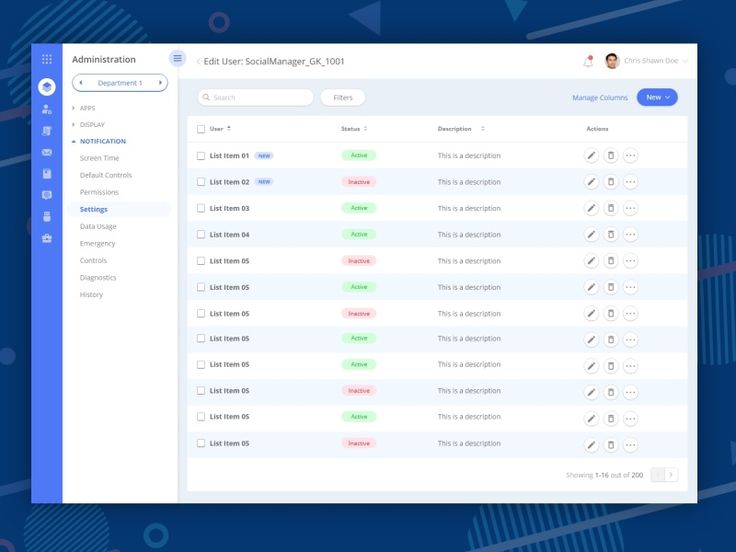Open the briefcase sidebar icon

pos(46,238)
